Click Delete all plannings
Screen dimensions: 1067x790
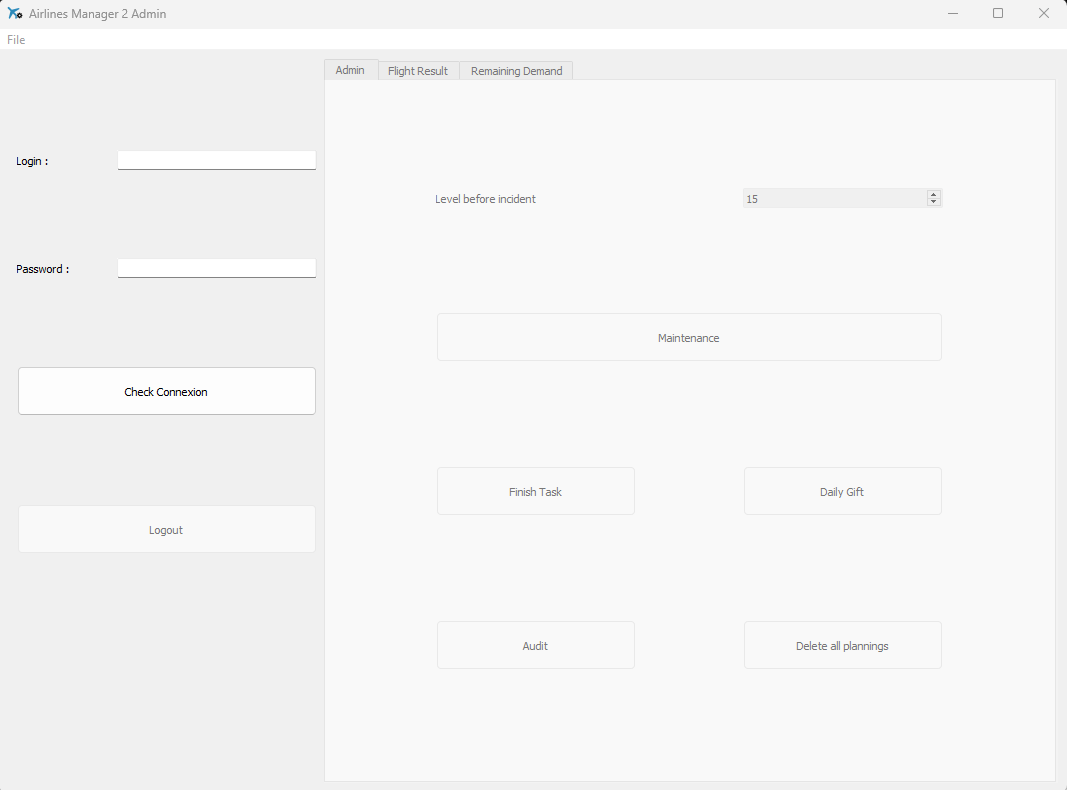tap(842, 646)
